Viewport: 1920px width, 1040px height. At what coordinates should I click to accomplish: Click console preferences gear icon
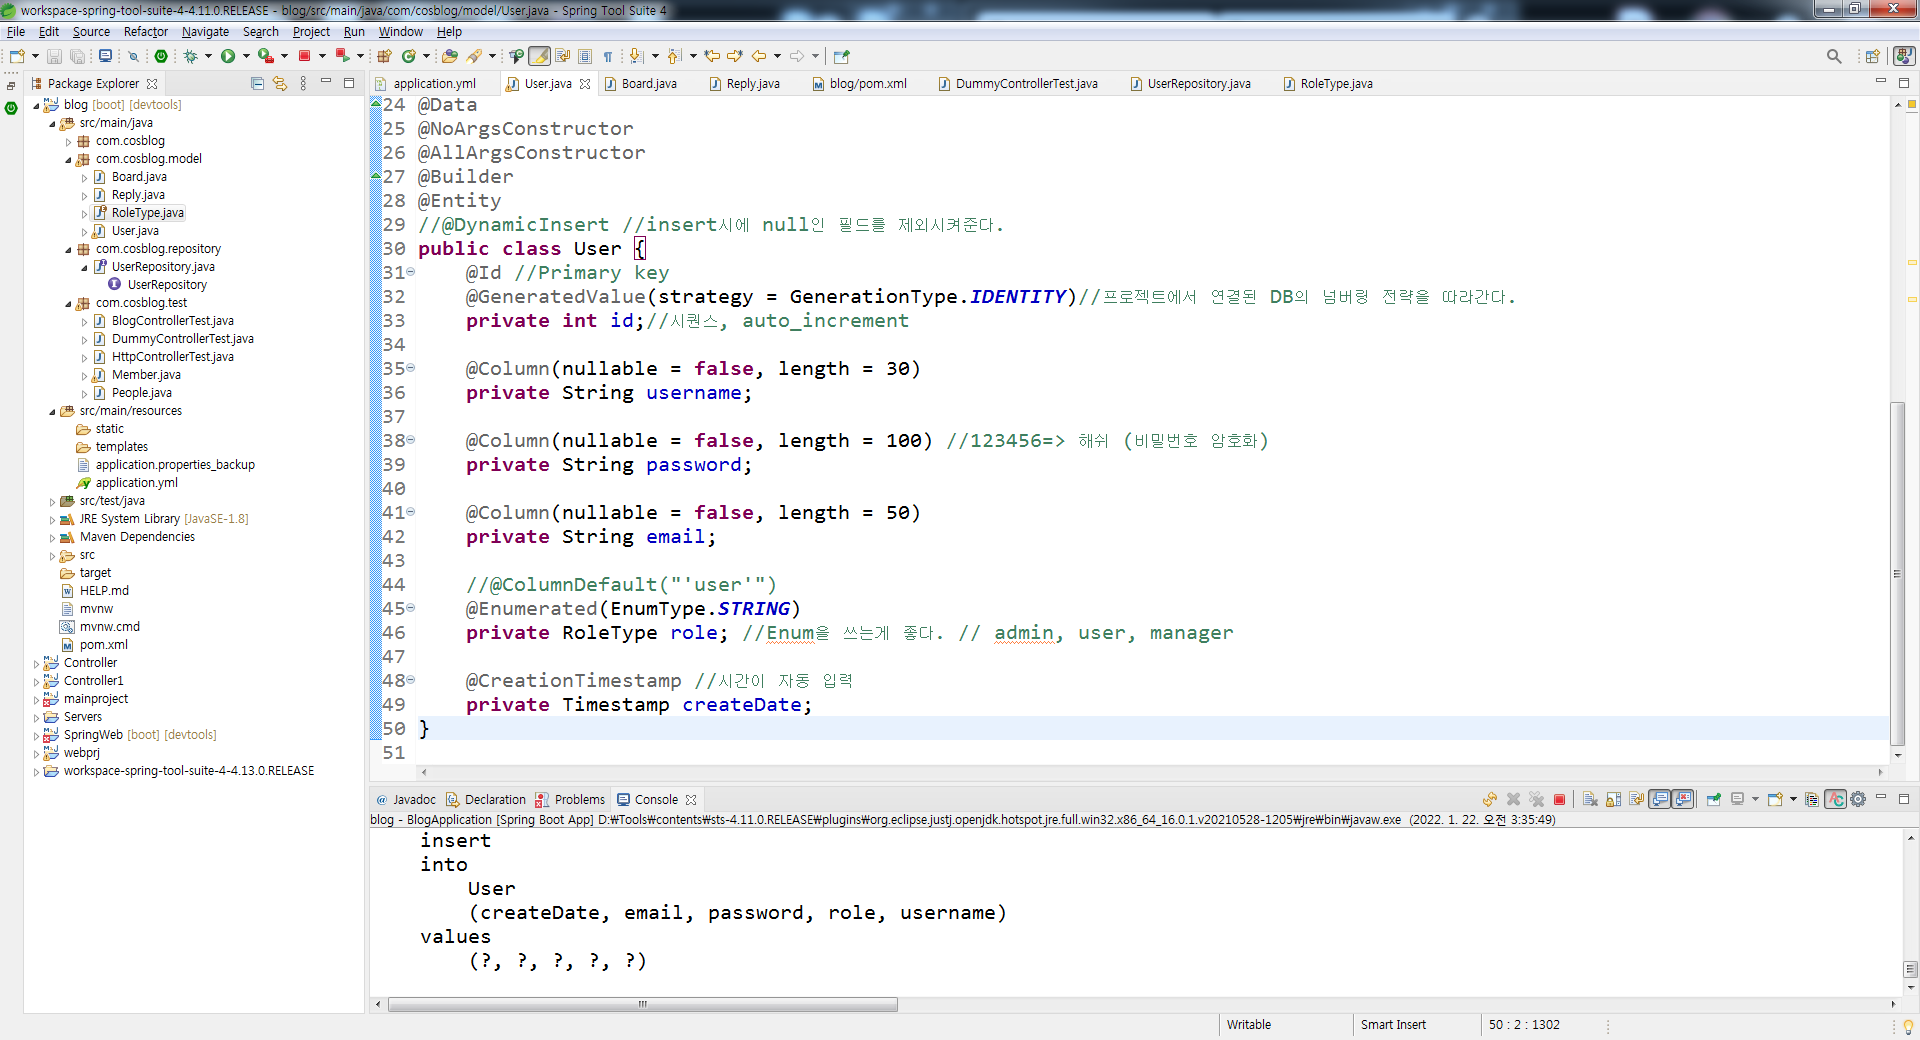pyautogui.click(x=1858, y=799)
